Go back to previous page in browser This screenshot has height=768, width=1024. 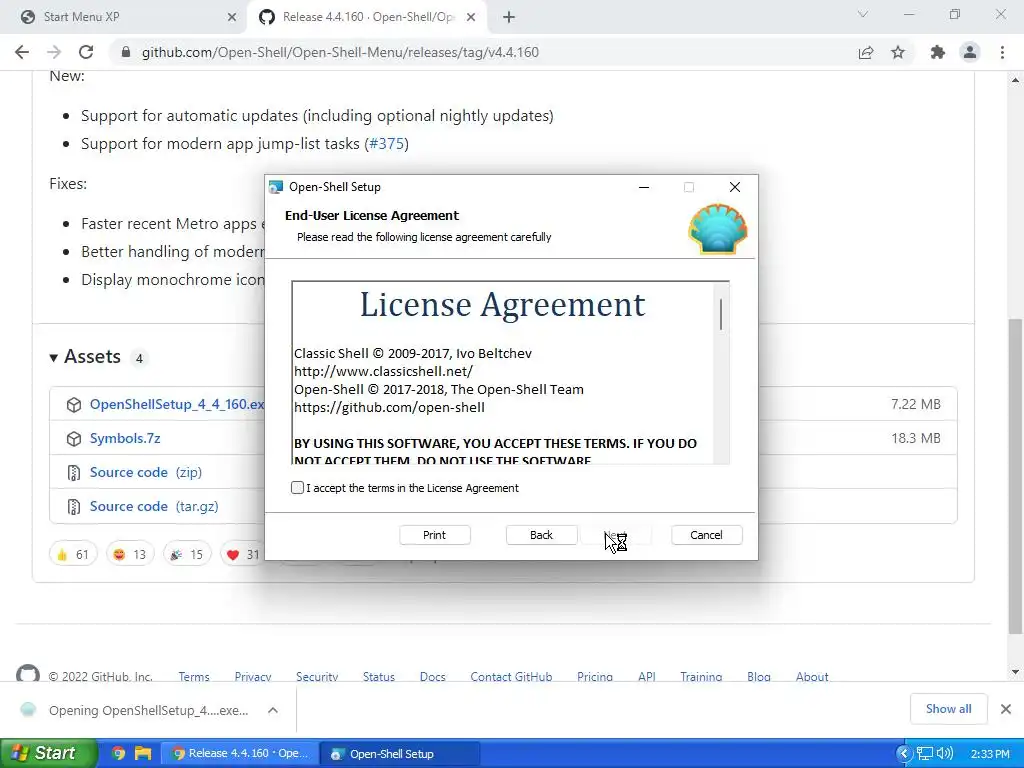coord(22,52)
